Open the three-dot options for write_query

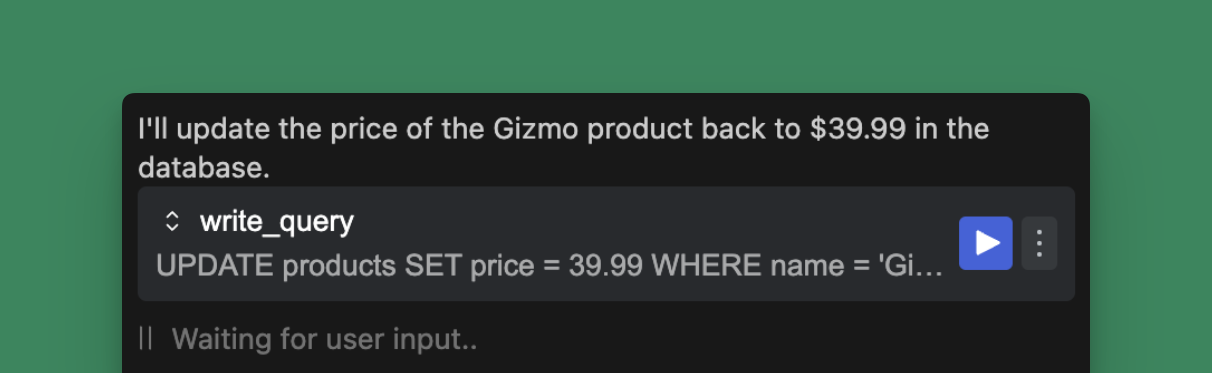[1039, 243]
